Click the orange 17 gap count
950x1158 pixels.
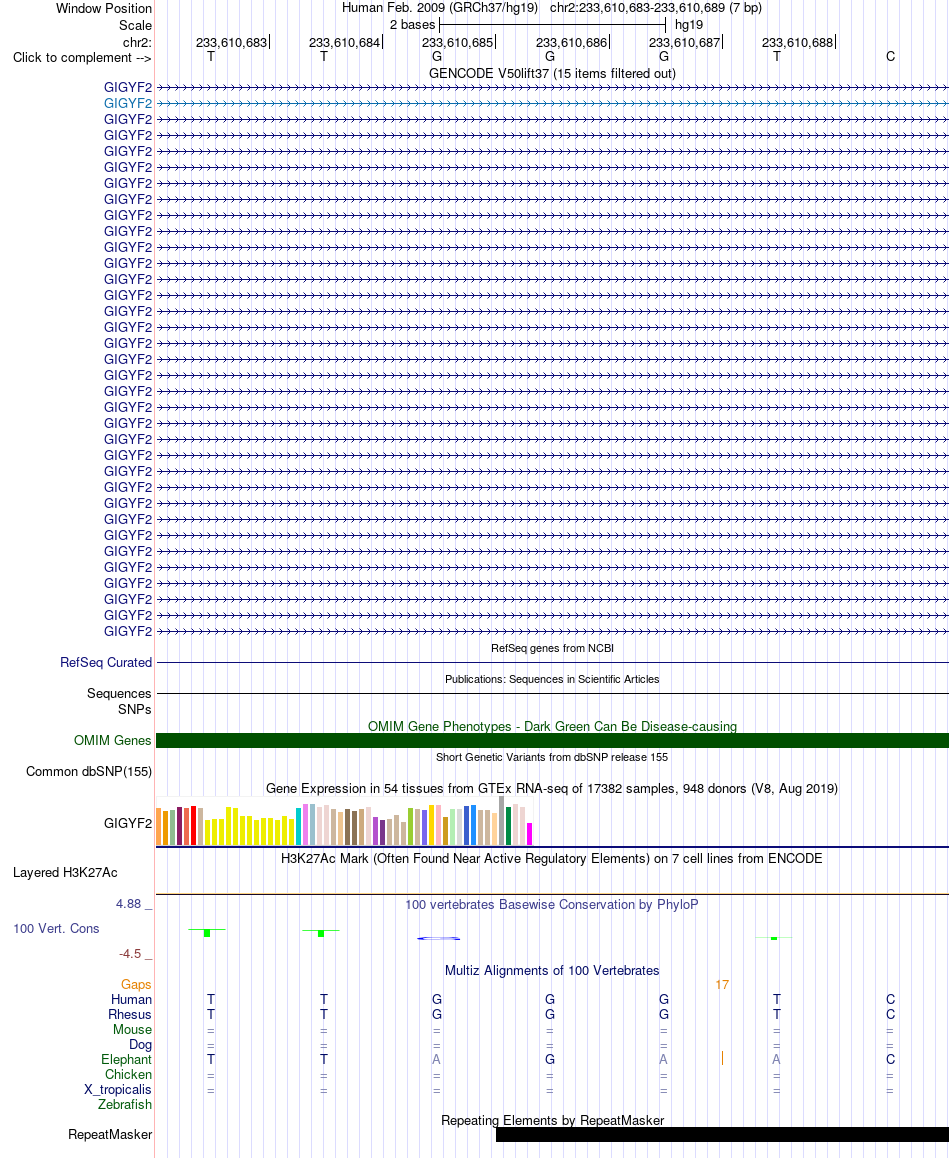[722, 984]
